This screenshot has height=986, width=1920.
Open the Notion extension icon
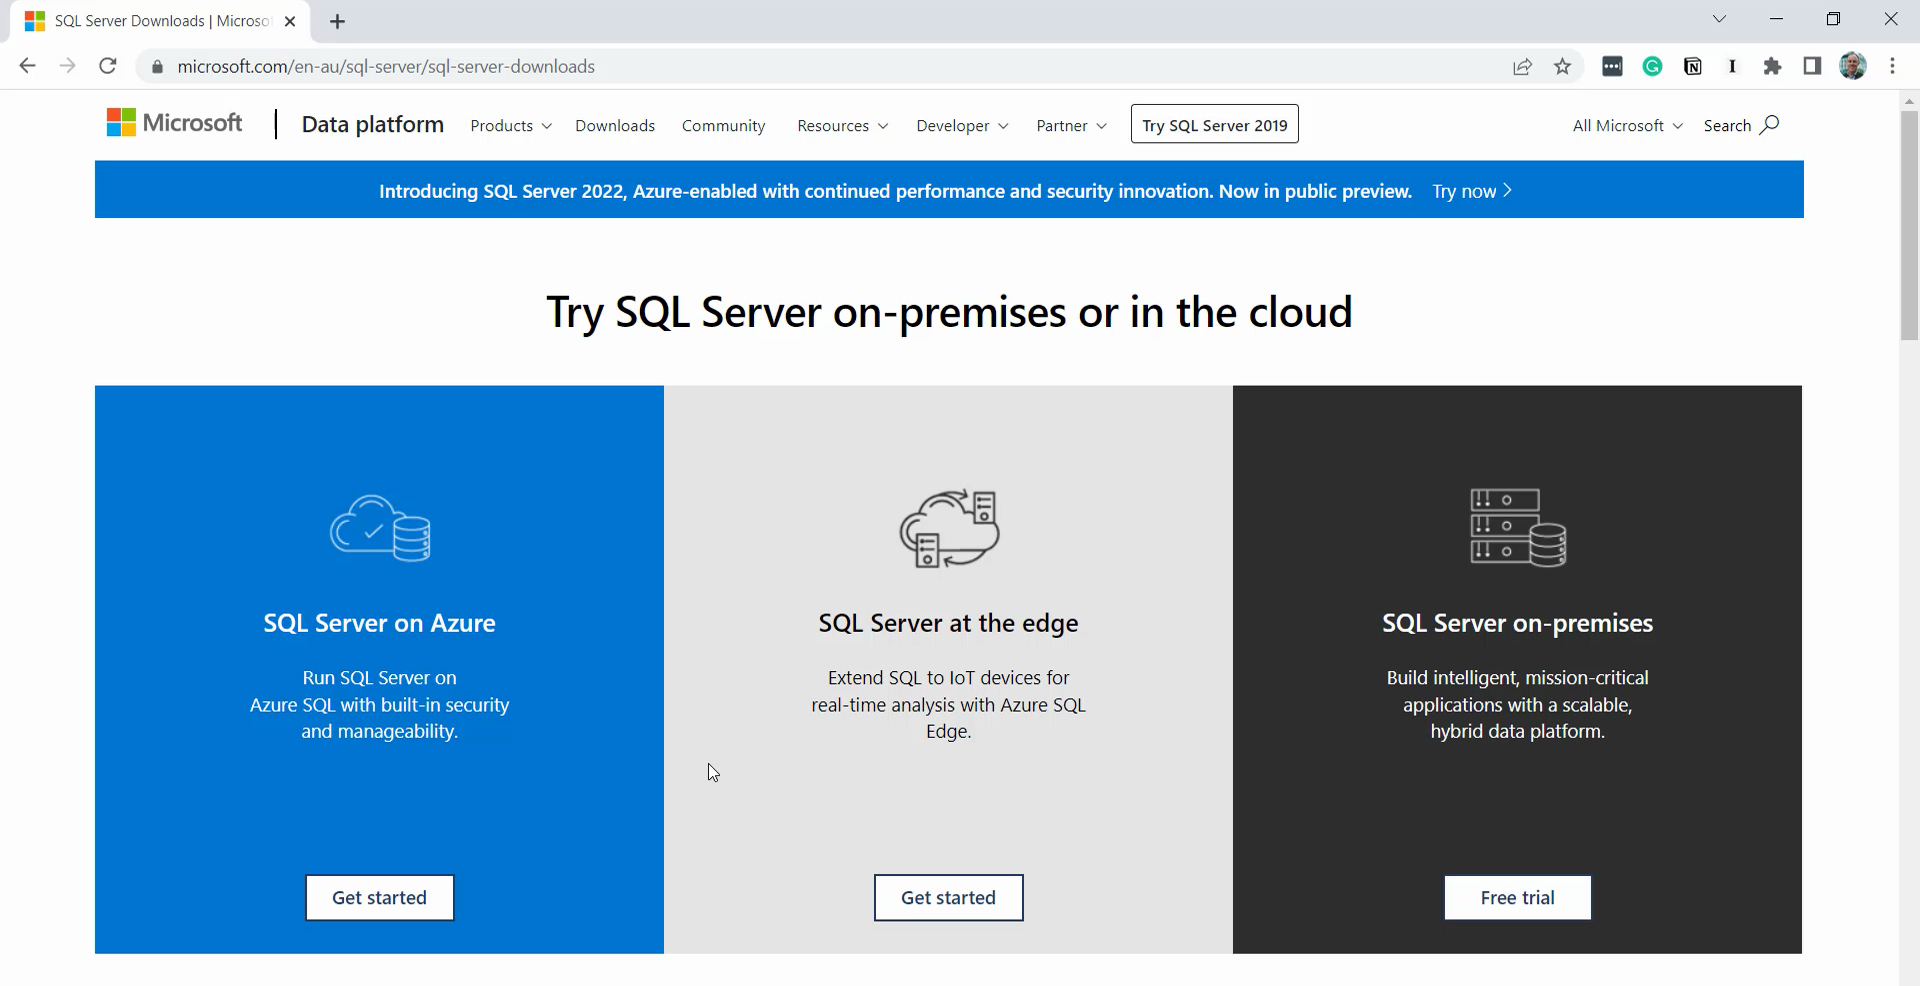pos(1692,67)
